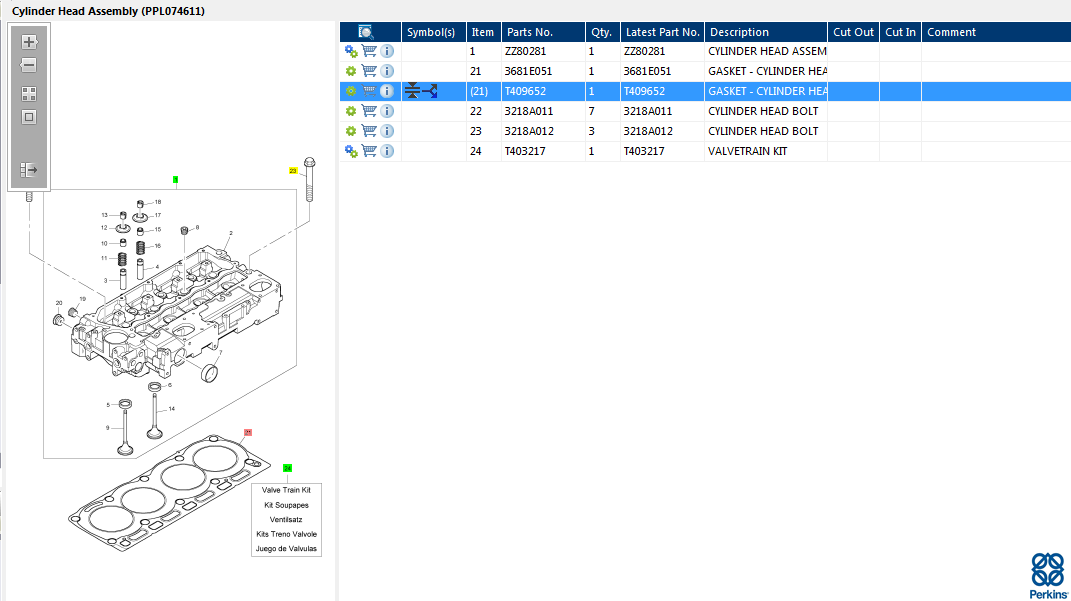
Task: Click the four-squares grid view button
Action: click(x=29, y=94)
